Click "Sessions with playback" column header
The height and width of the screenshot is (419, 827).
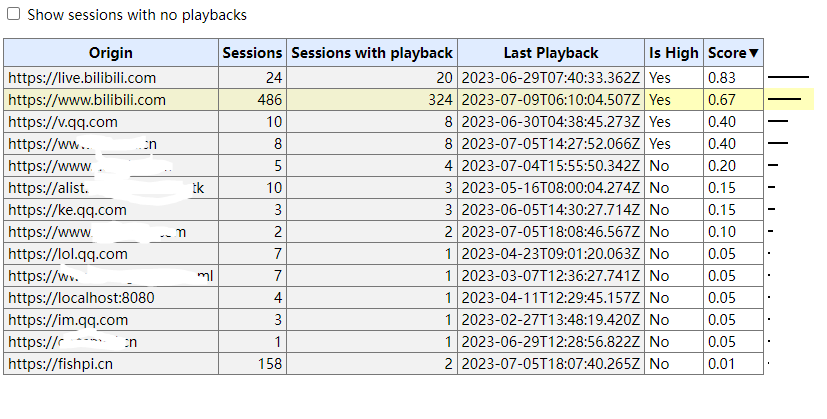[372, 53]
